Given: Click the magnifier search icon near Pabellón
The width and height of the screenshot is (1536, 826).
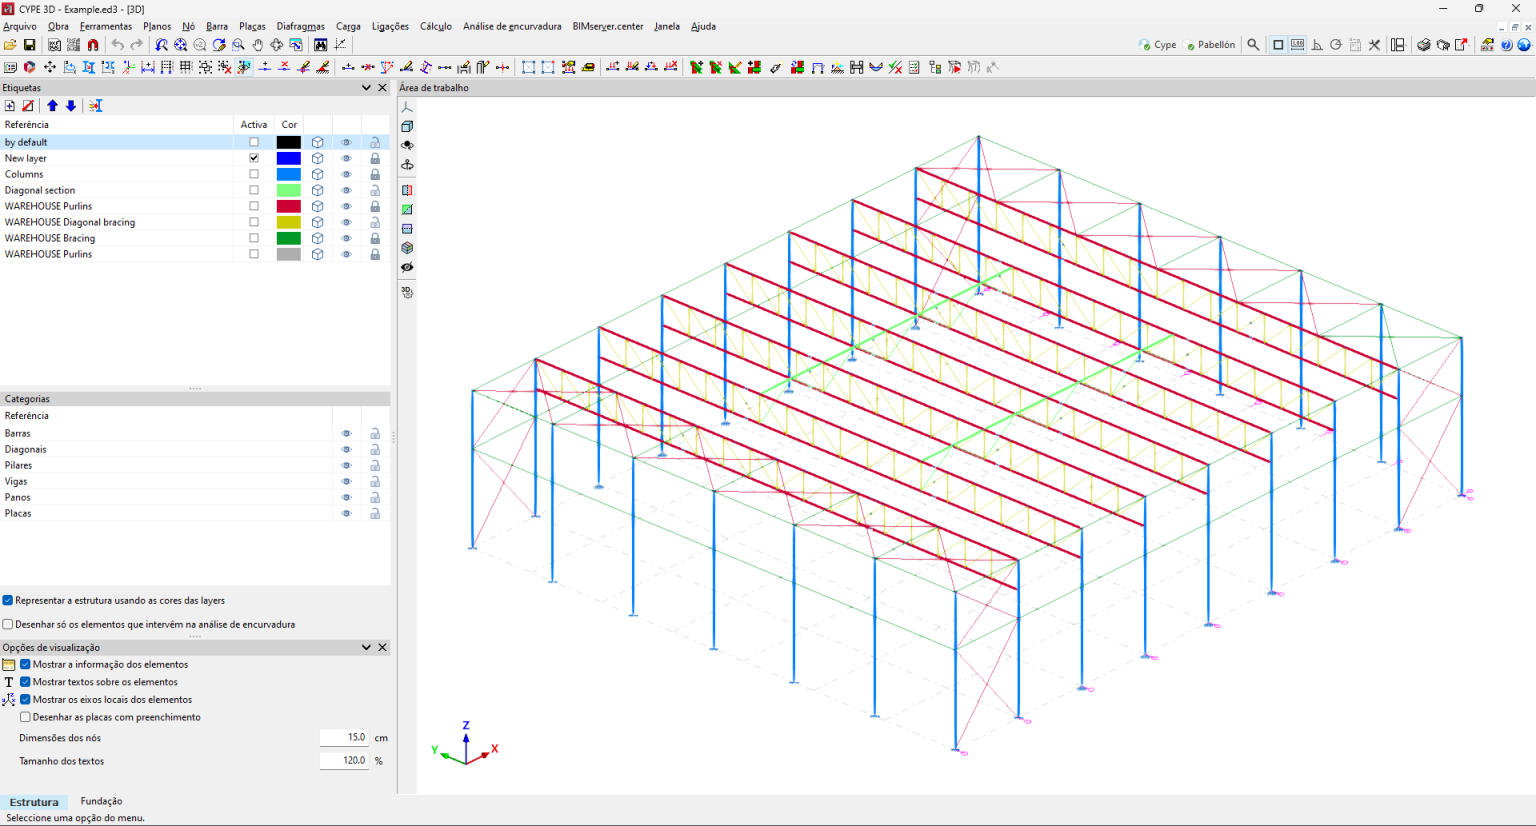Looking at the screenshot, I should coord(1253,45).
